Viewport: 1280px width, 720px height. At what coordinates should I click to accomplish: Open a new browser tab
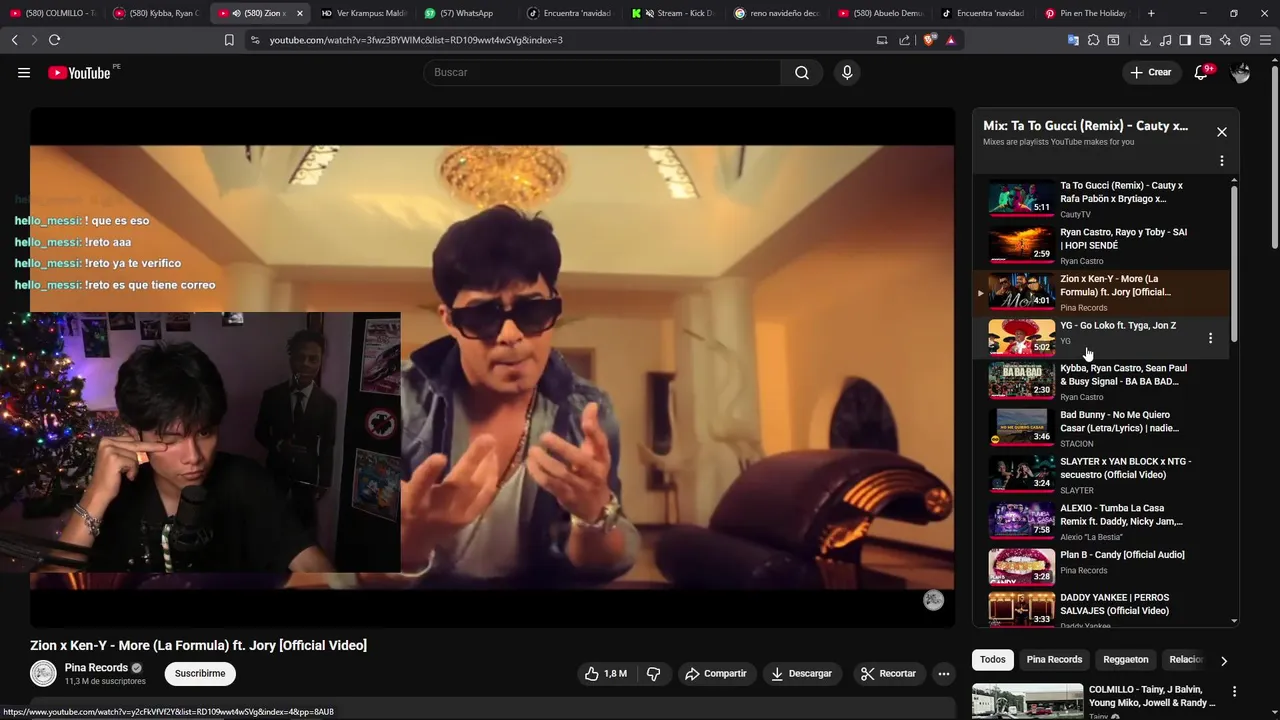click(x=1151, y=13)
